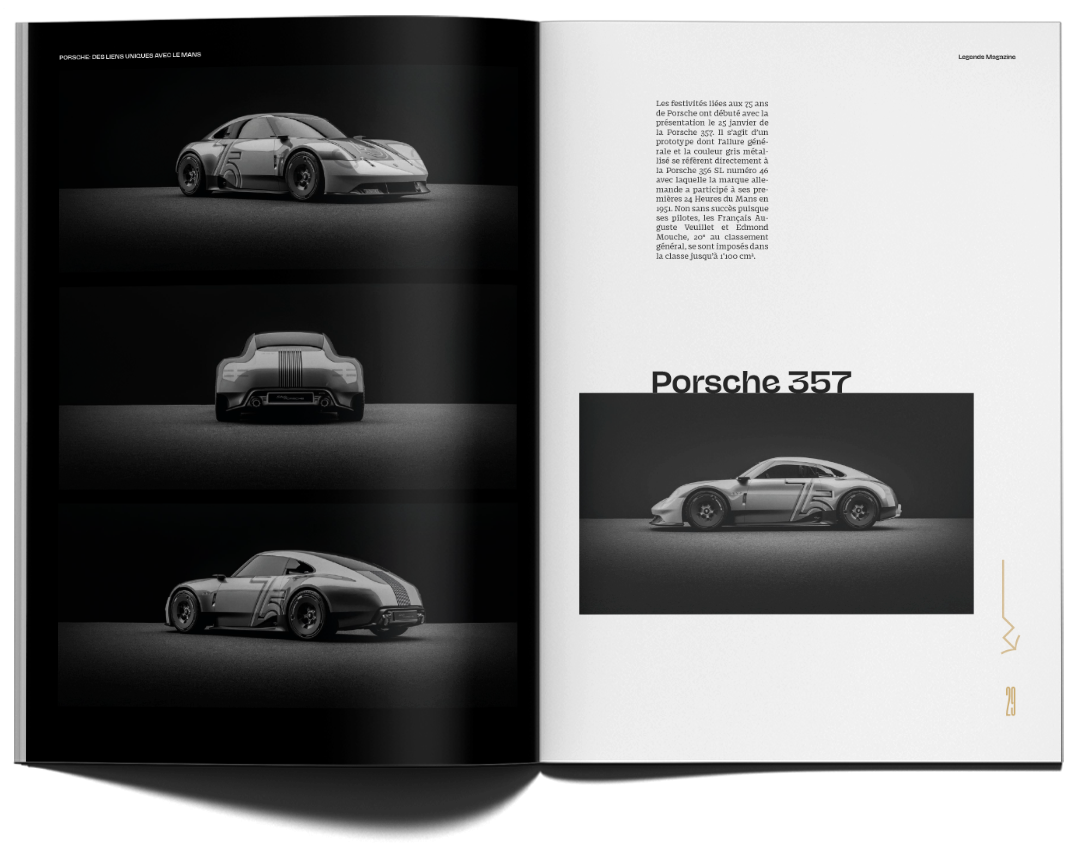Click the rear wheel of side-profile car
Viewport: 1080px width, 843px height.
pos(858,510)
